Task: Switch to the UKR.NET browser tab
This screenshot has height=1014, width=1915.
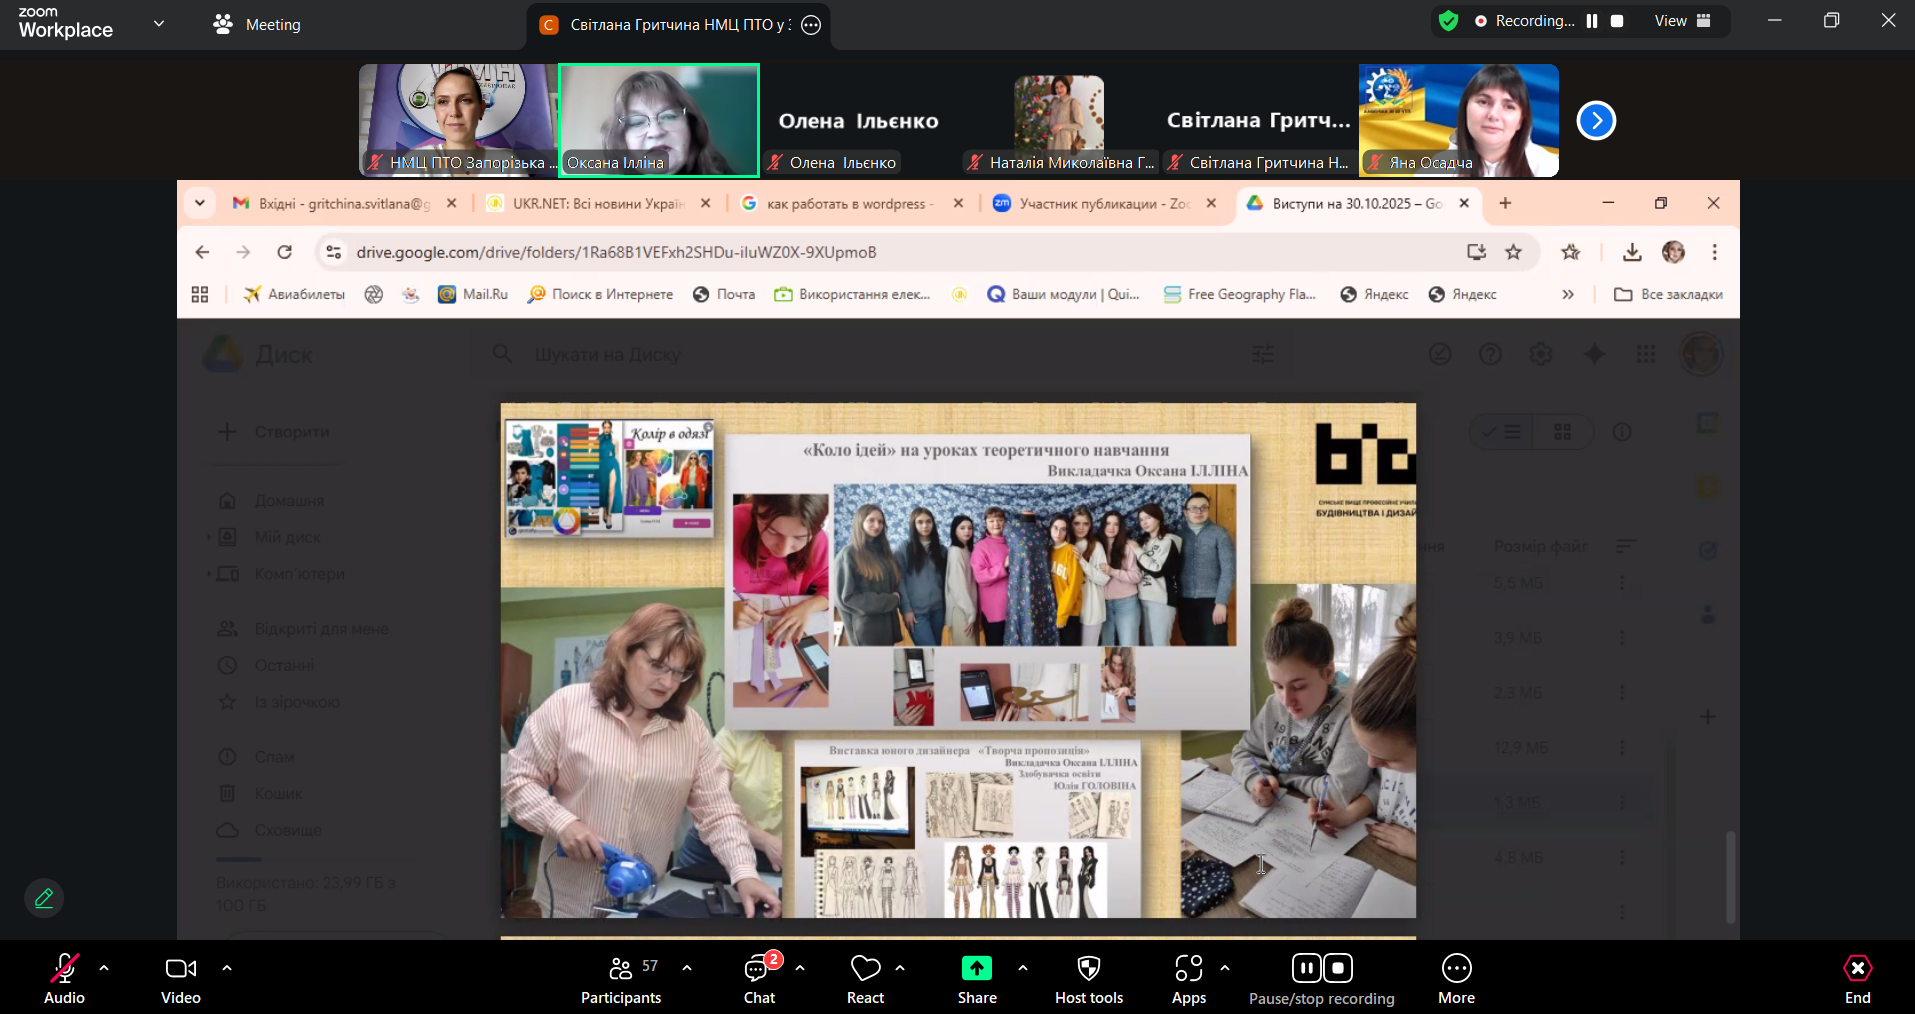Action: 596,203
